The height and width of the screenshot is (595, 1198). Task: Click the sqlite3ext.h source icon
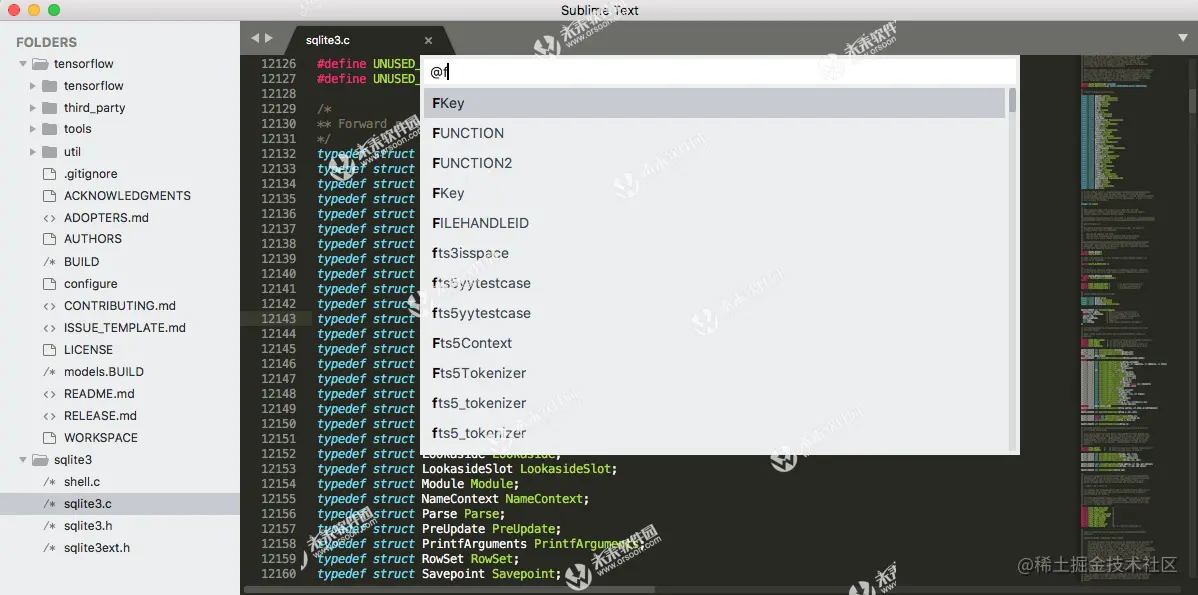(x=50, y=548)
